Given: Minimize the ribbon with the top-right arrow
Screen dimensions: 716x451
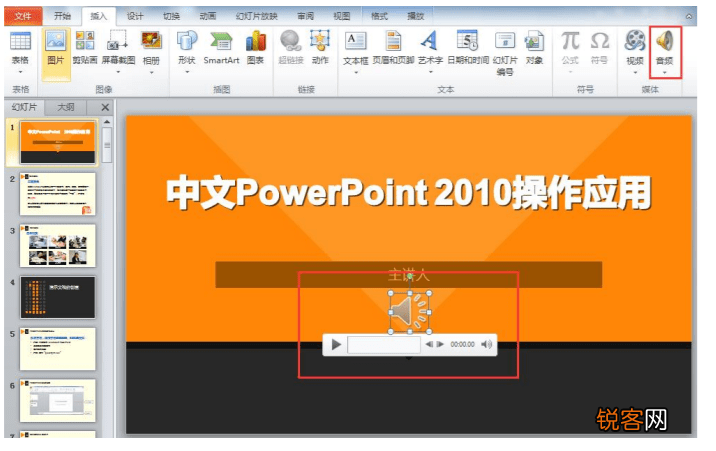Looking at the screenshot, I should pyautogui.click(x=689, y=16).
